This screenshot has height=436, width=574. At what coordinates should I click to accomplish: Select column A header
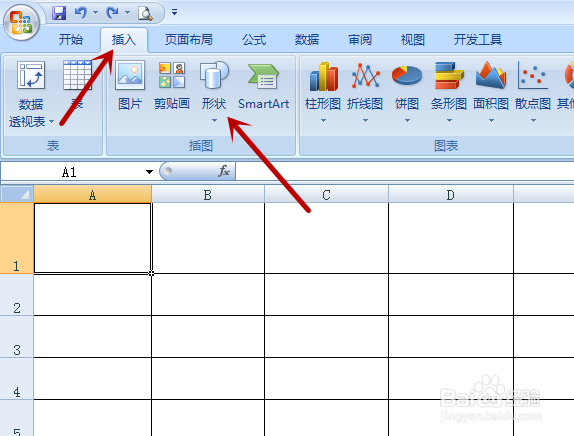point(93,194)
